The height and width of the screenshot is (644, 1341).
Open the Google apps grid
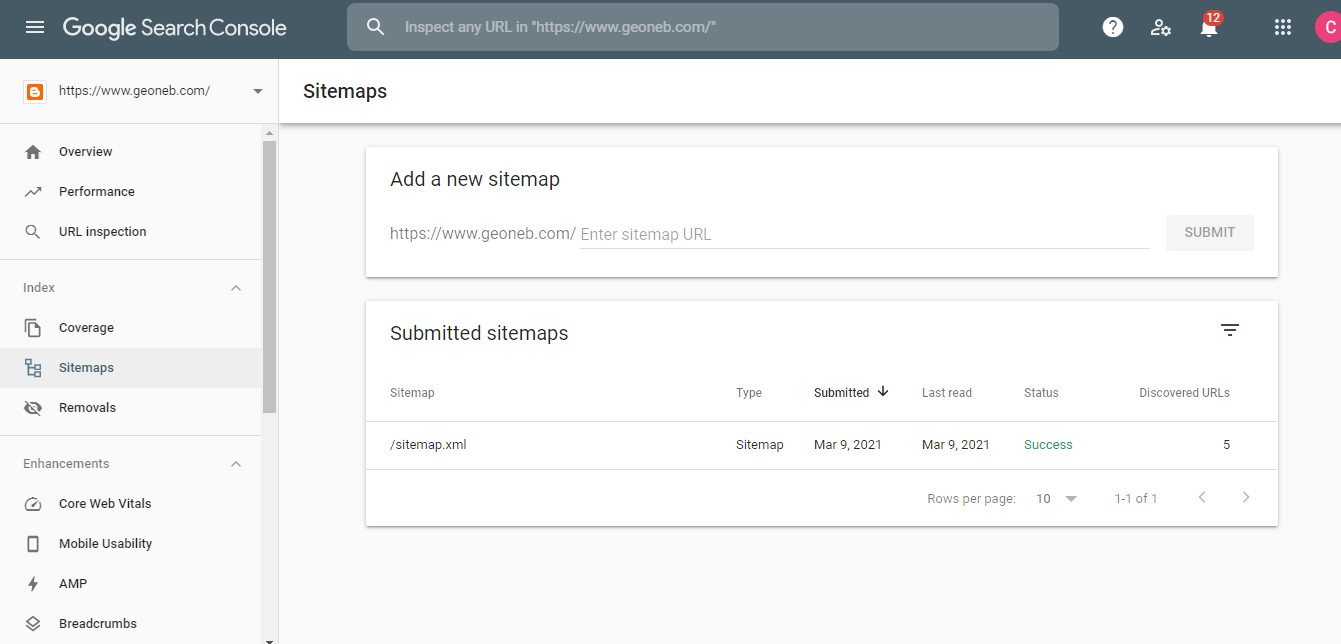click(1283, 28)
